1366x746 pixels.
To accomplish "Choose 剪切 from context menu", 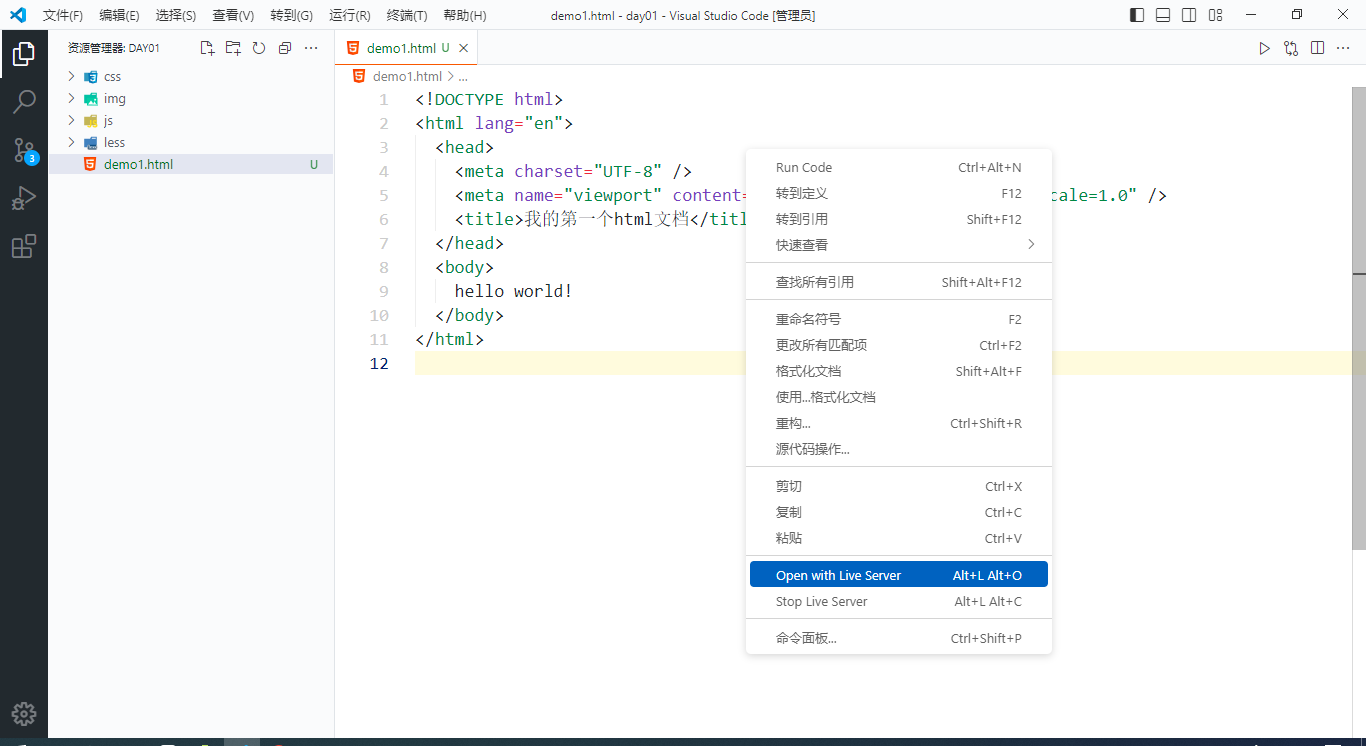I will (898, 486).
